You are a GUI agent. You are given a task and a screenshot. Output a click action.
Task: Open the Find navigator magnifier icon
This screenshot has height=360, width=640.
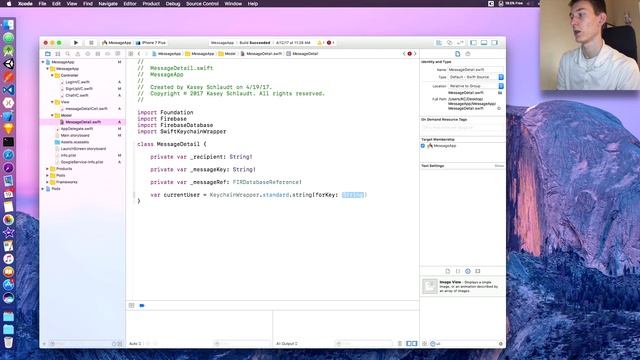(68, 54)
